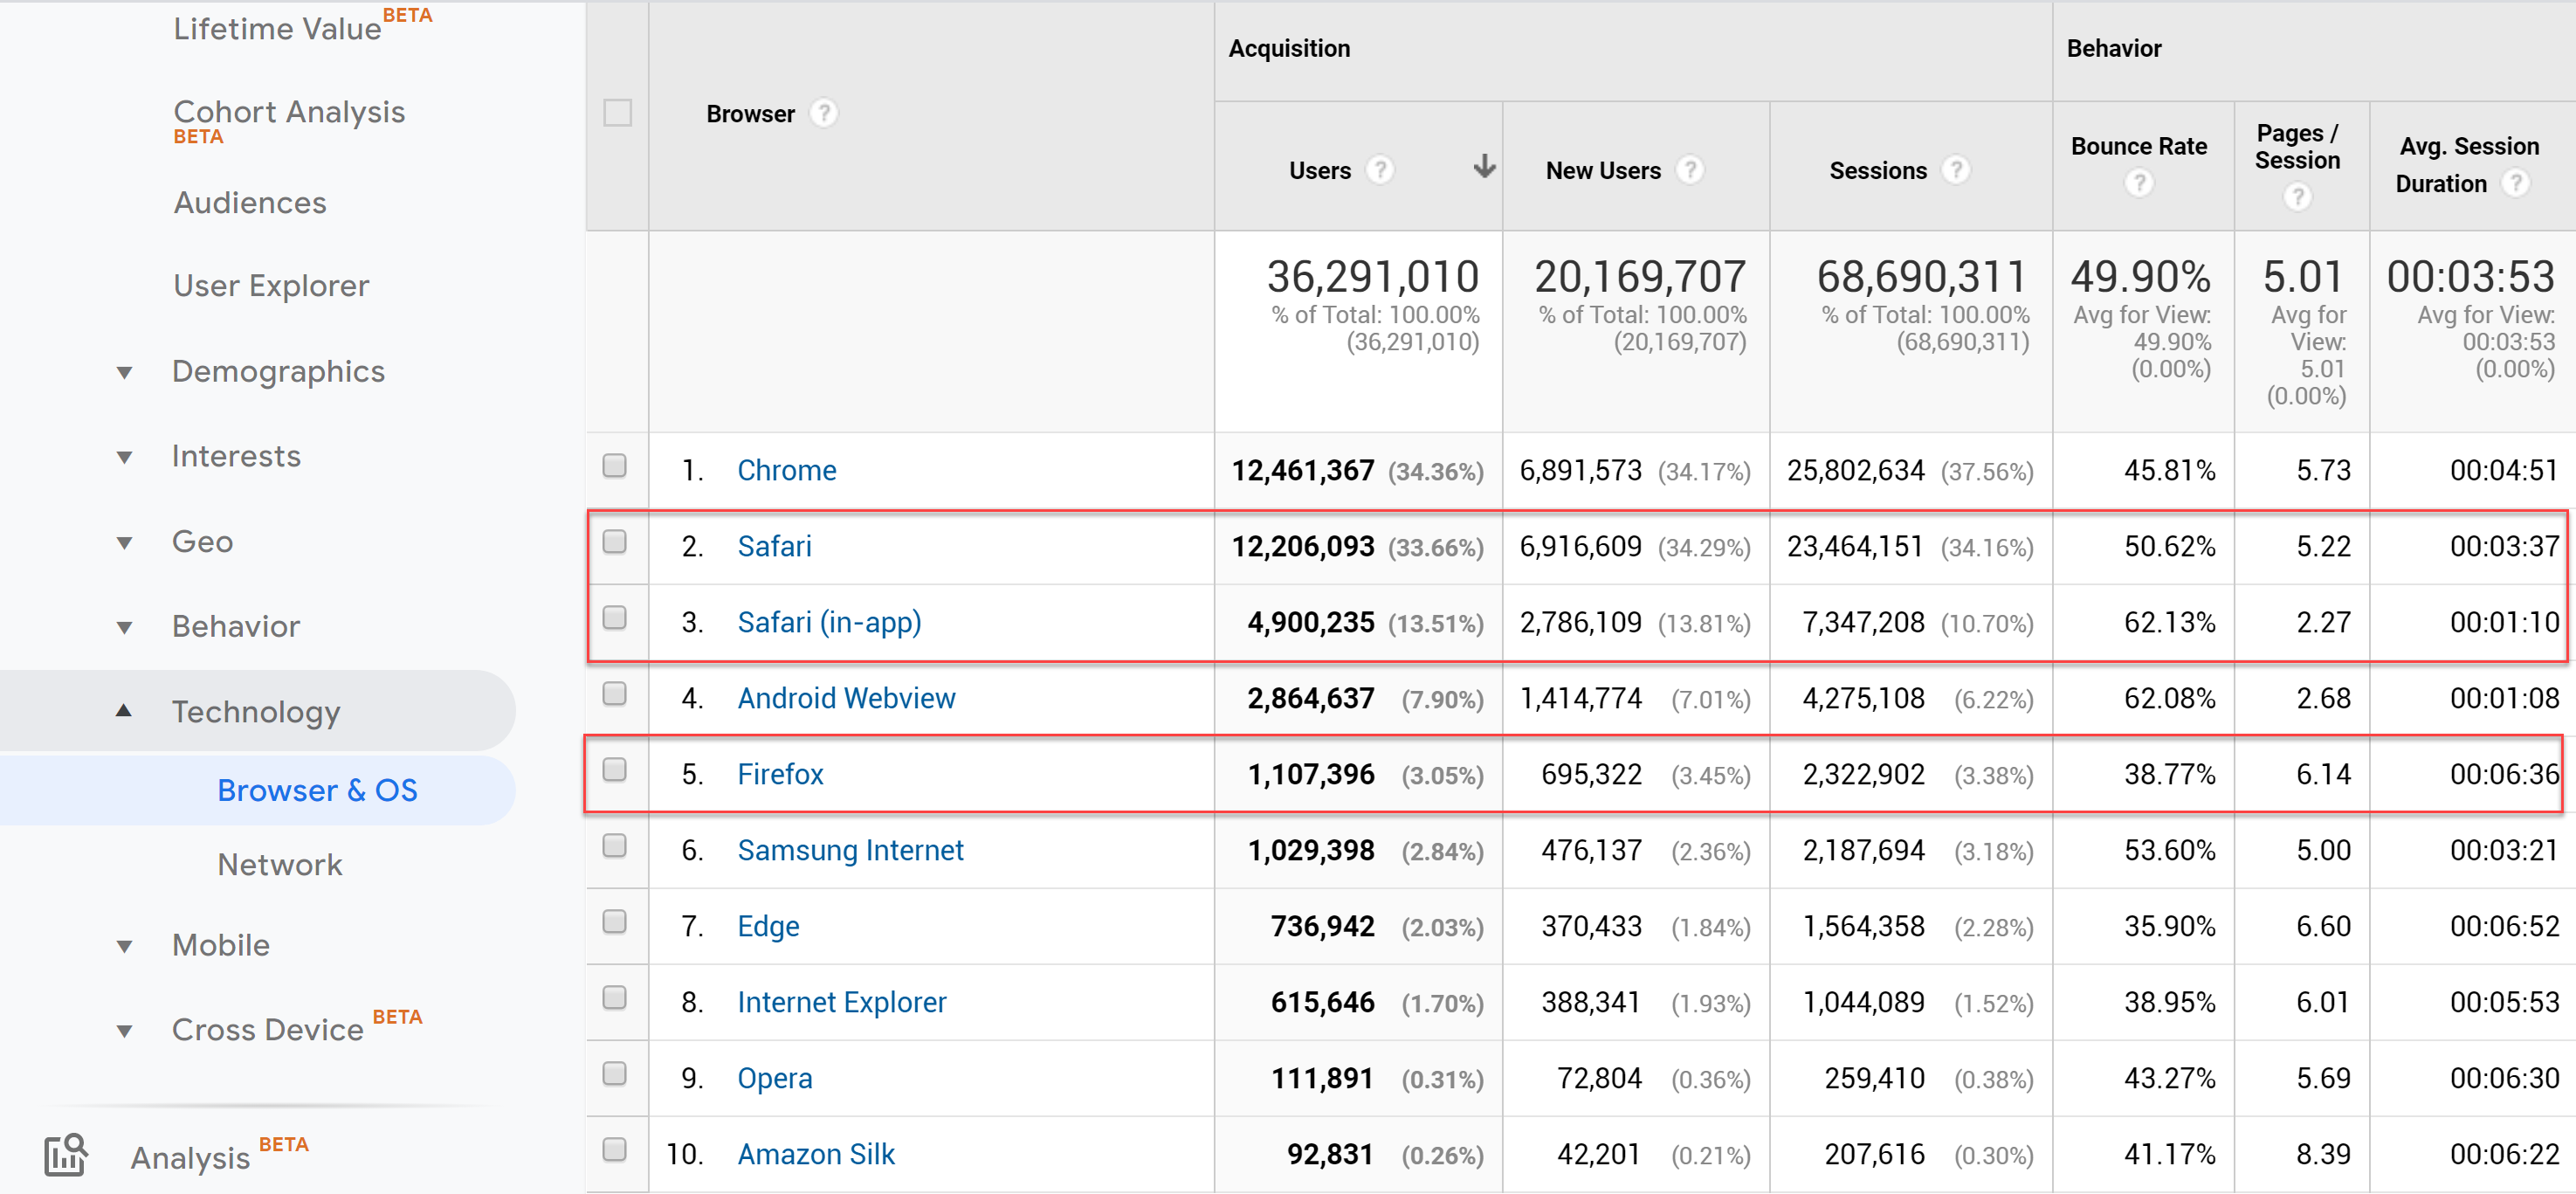Click the Browser dimension column header
This screenshot has width=2576, height=1194.
coord(750,114)
